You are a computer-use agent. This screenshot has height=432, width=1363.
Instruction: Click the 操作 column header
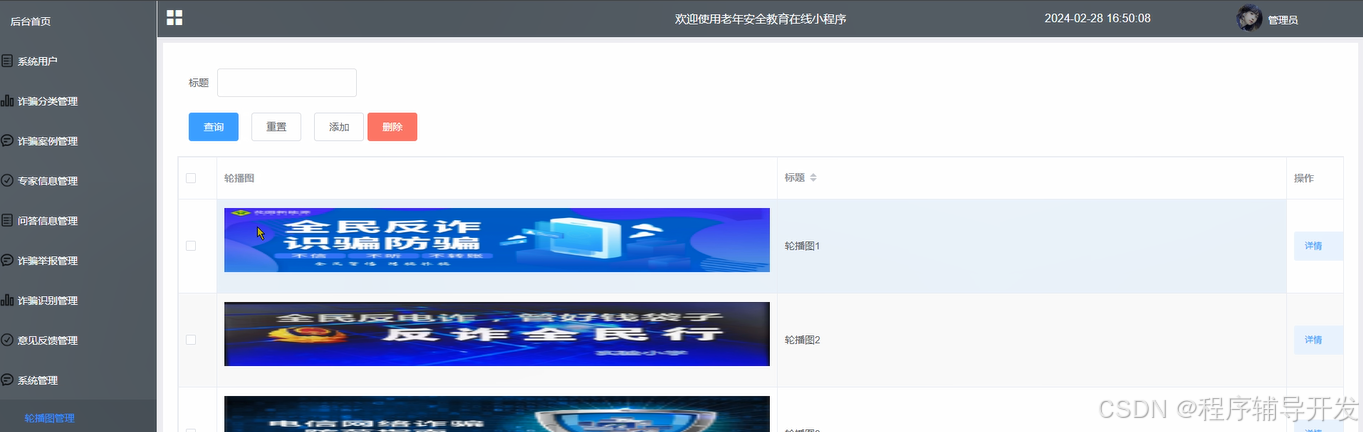click(1303, 178)
